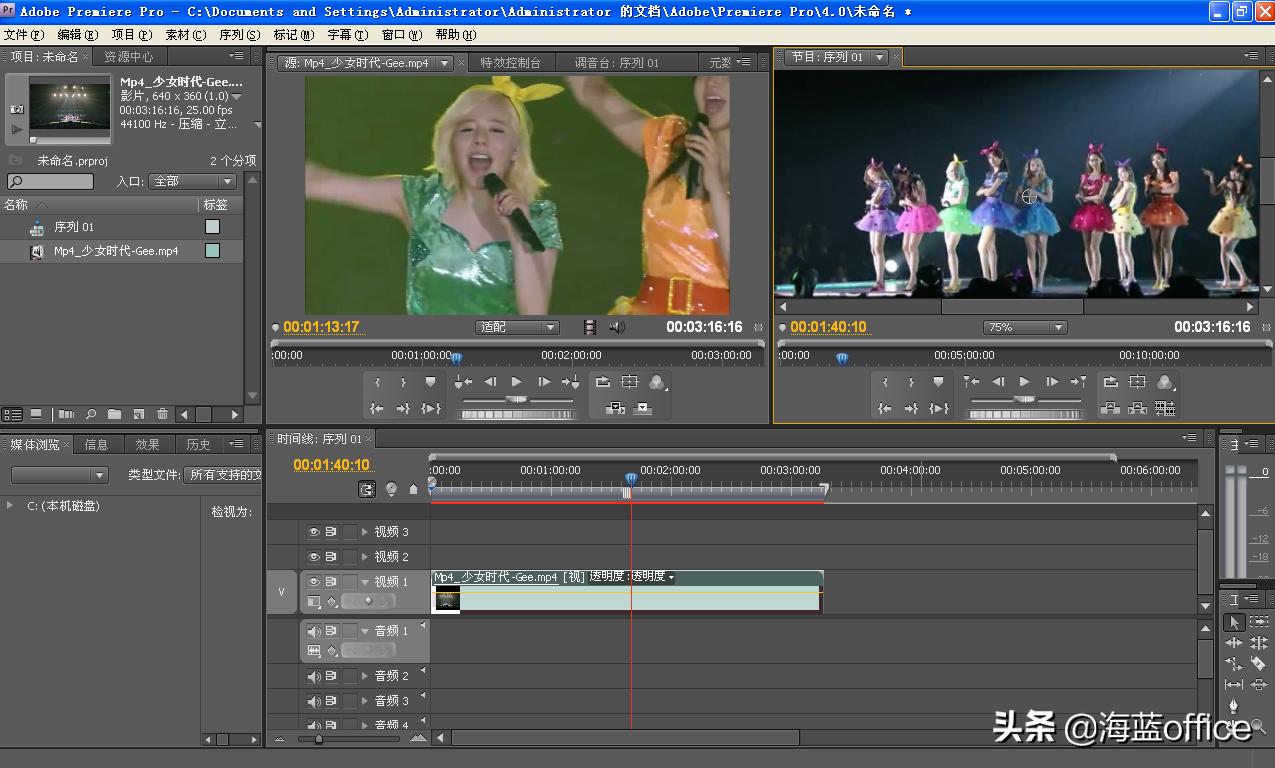Step forward one frame in program monitor
Viewport: 1275px width, 768px height.
click(1051, 382)
